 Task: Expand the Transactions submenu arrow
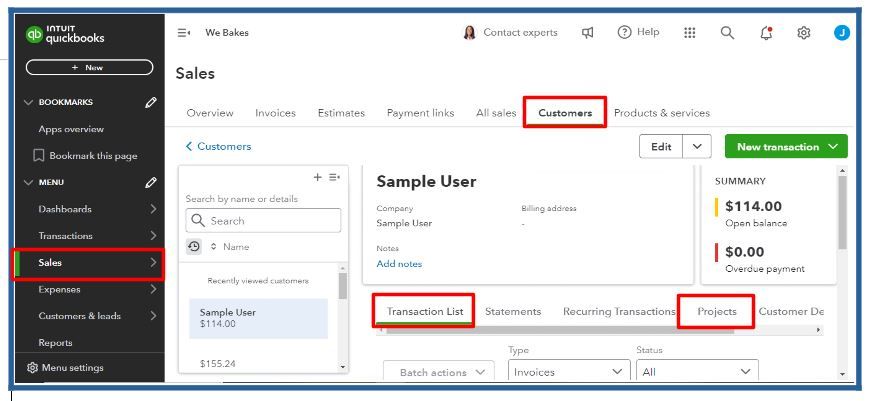point(153,236)
